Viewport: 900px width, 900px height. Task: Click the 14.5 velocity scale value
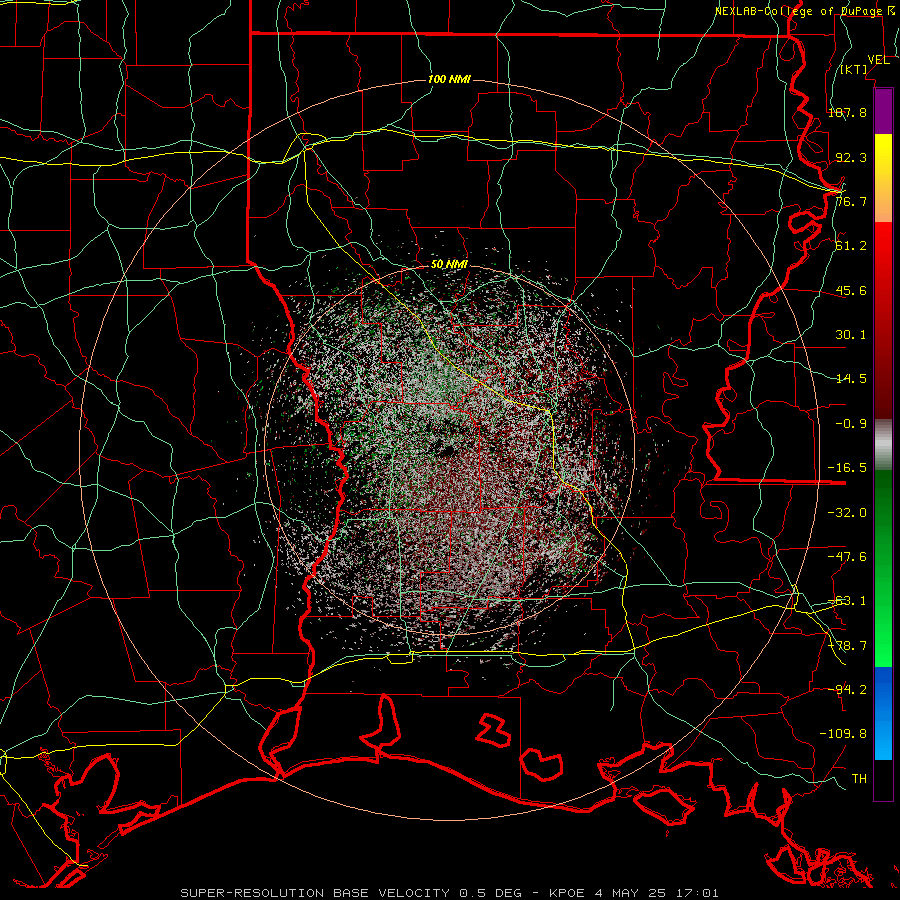[851, 379]
